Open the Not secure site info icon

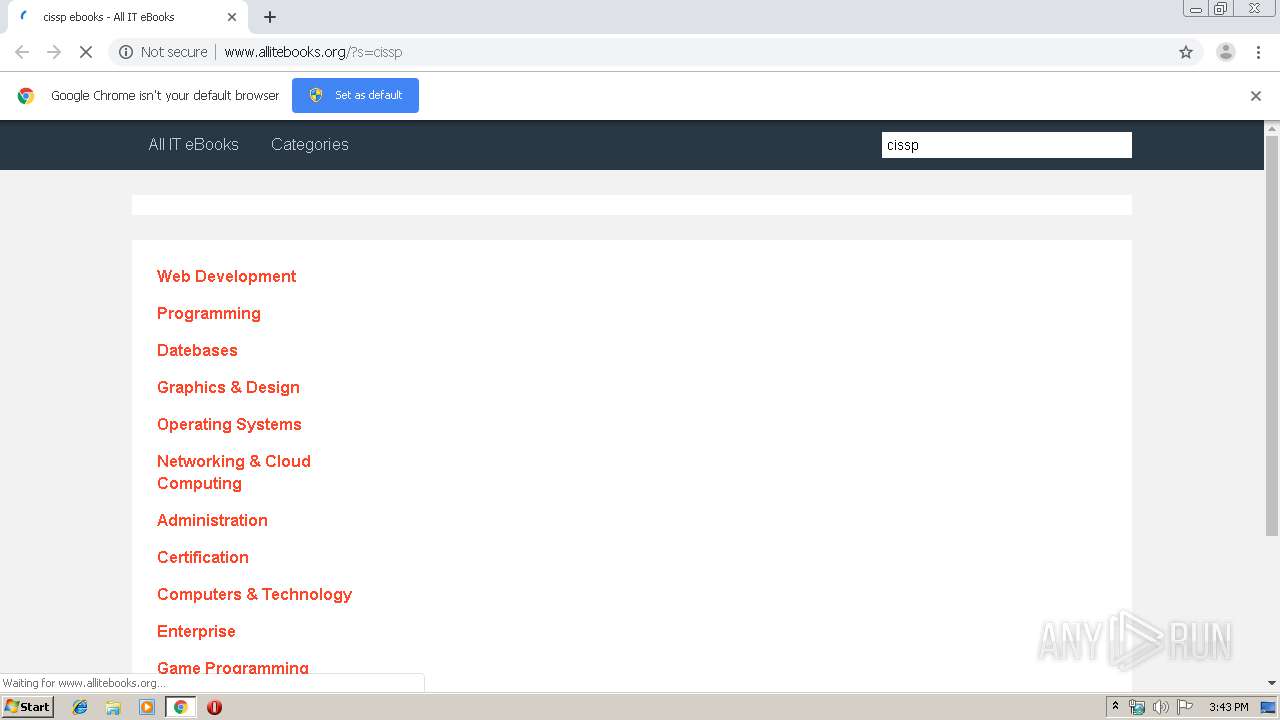tap(126, 52)
